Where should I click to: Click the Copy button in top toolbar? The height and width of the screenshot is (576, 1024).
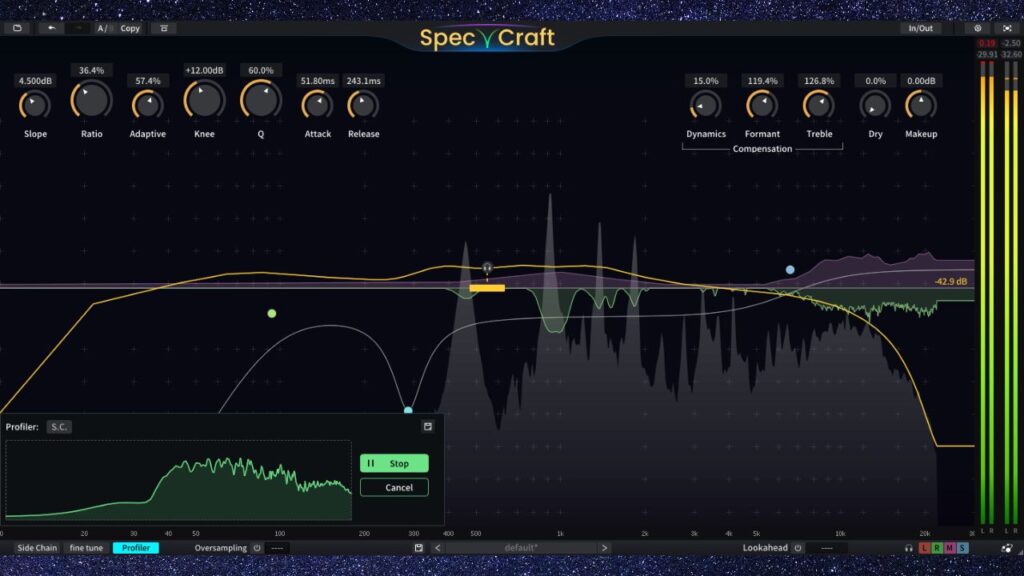pyautogui.click(x=130, y=28)
